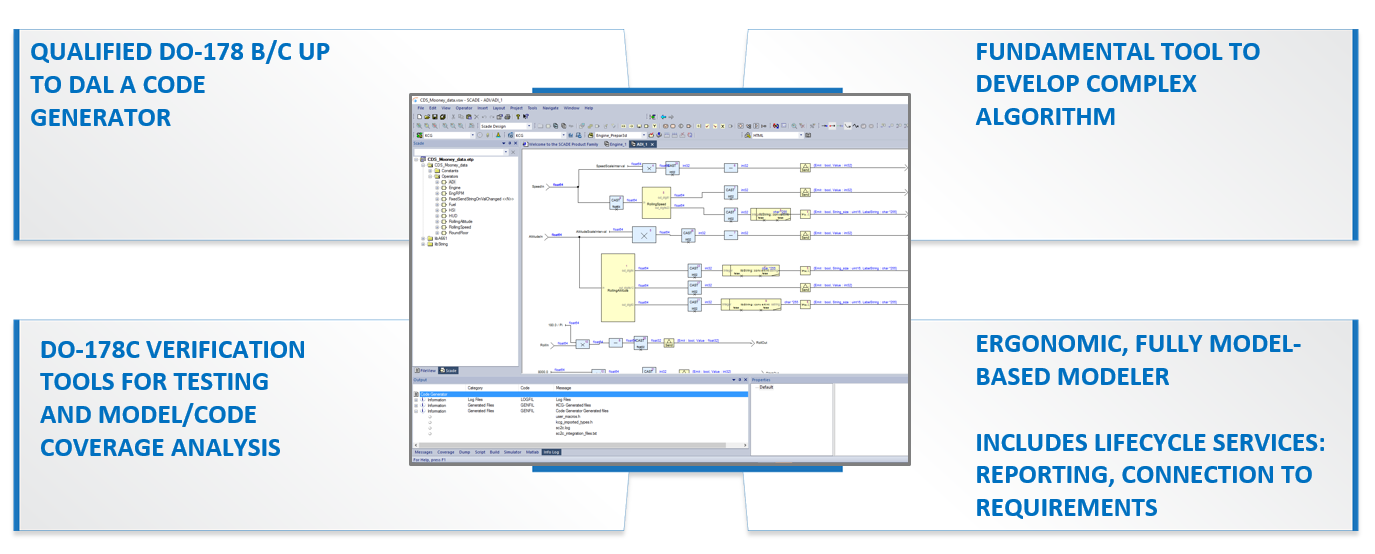Select the RollingAttitude operator in tree
1375x554 pixels.
(x=460, y=221)
